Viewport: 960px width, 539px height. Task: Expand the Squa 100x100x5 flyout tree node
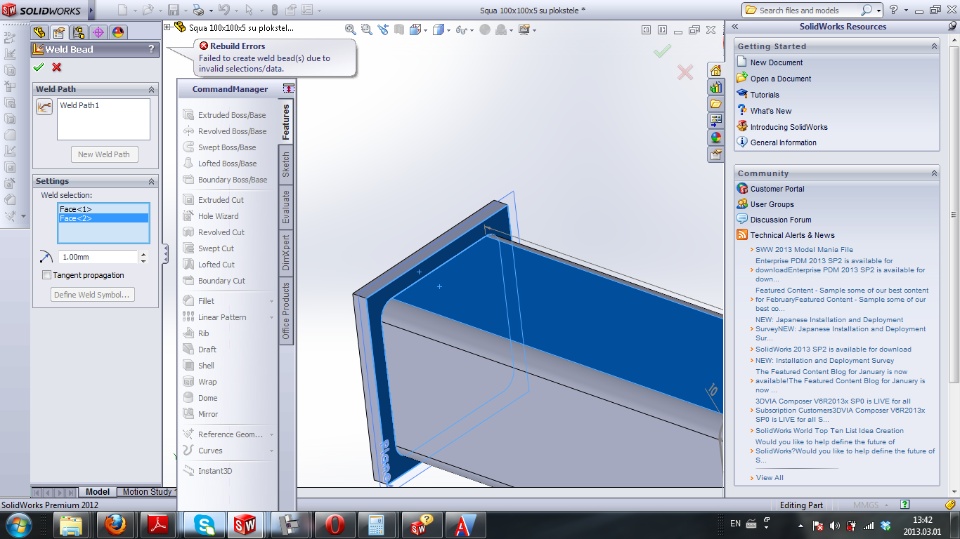pos(167,27)
